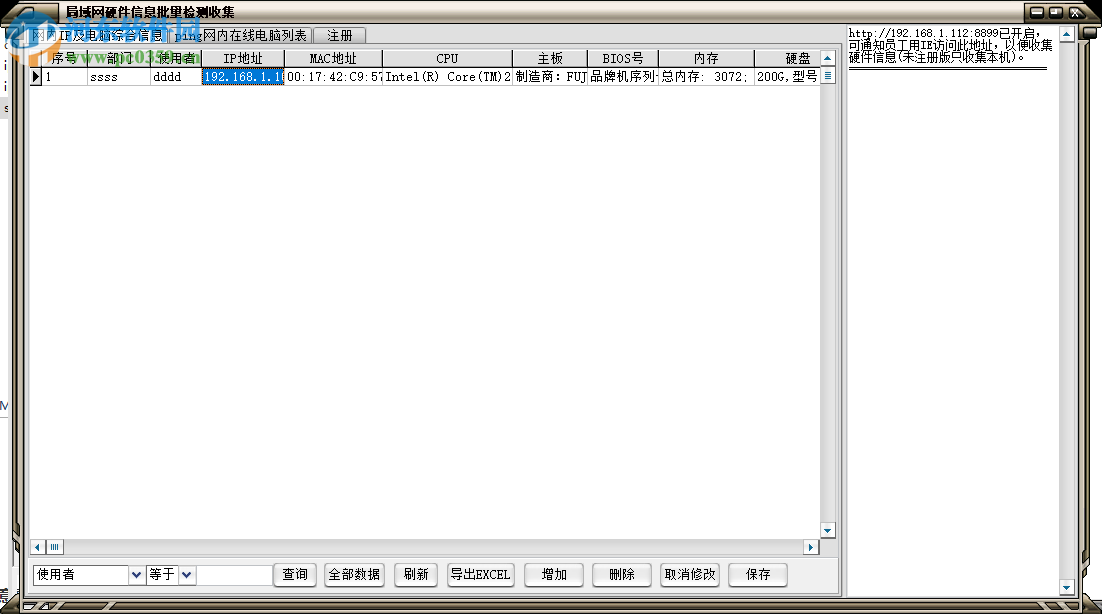The image size is (1102, 614).
Task: Select the 200G,型号 hard disk cell
Action: pos(787,77)
